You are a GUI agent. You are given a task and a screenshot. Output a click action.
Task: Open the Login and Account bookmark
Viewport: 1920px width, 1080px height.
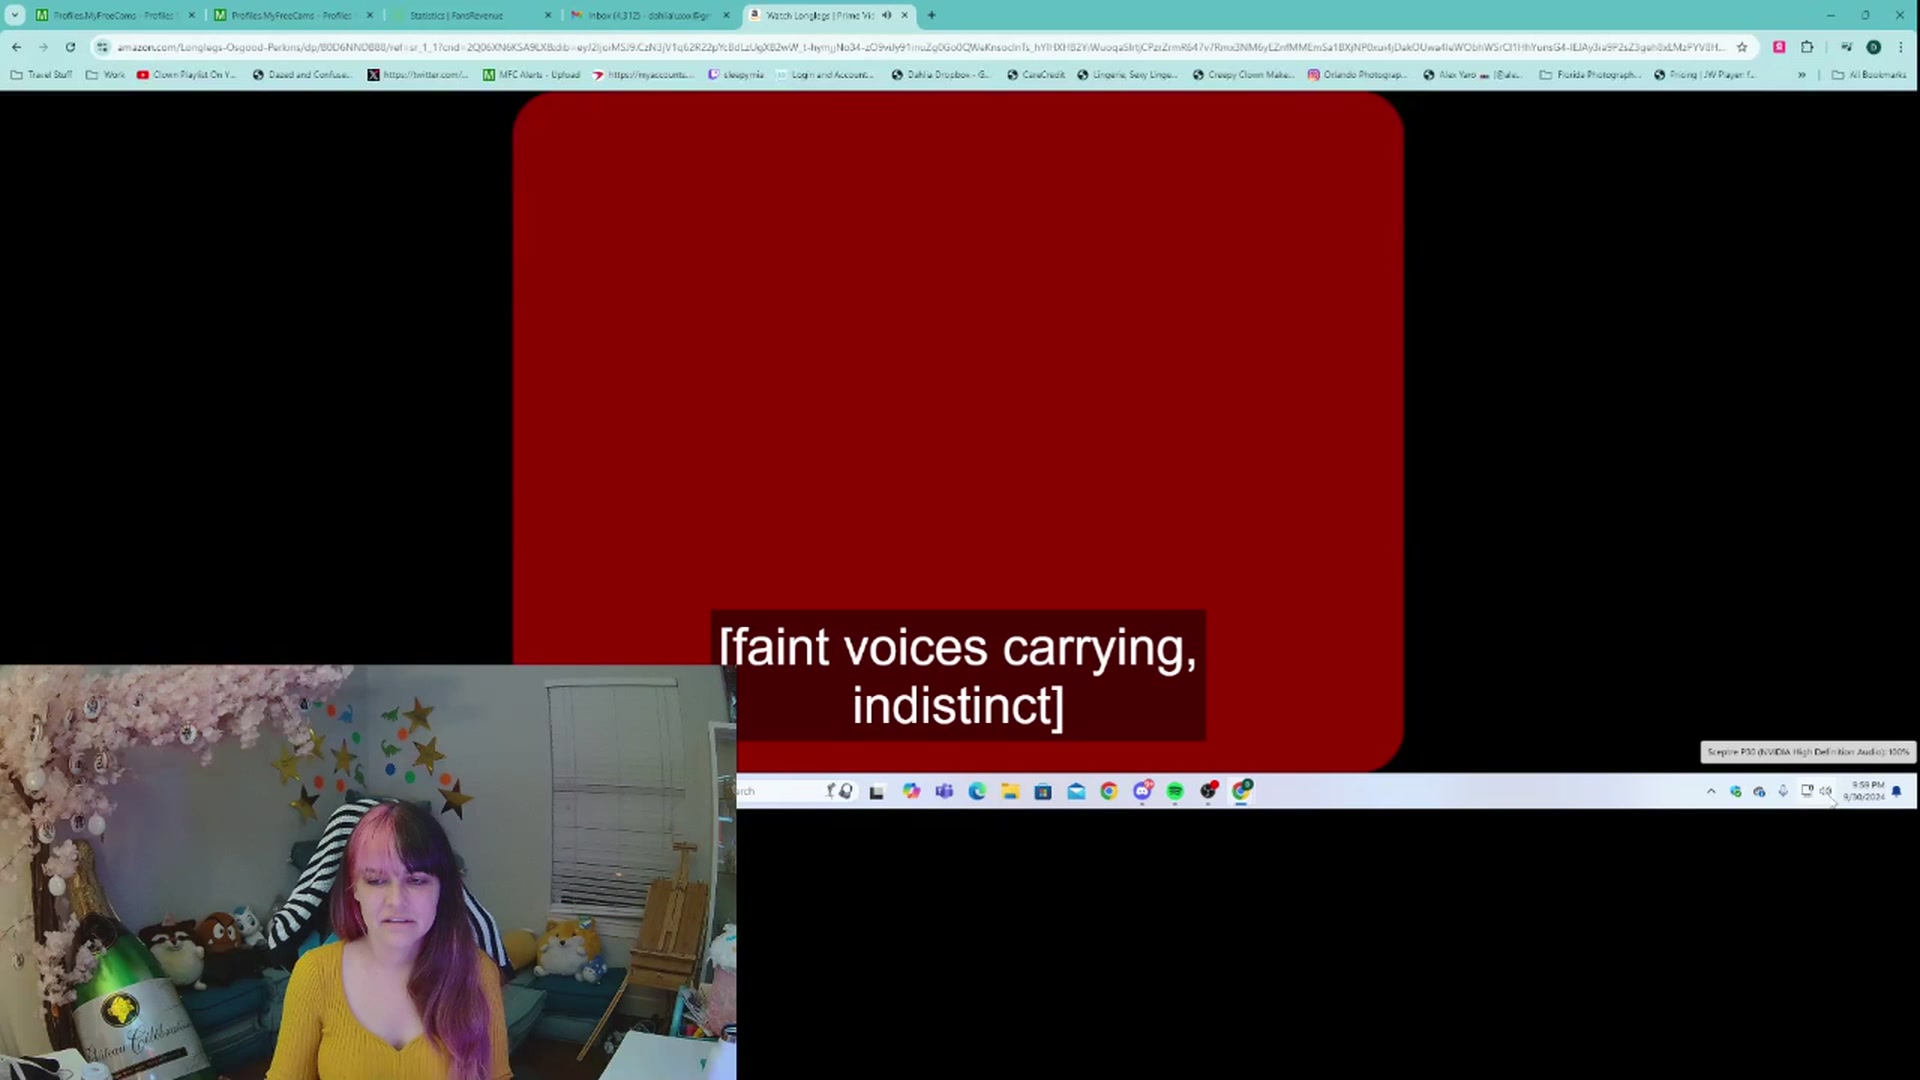coord(825,75)
